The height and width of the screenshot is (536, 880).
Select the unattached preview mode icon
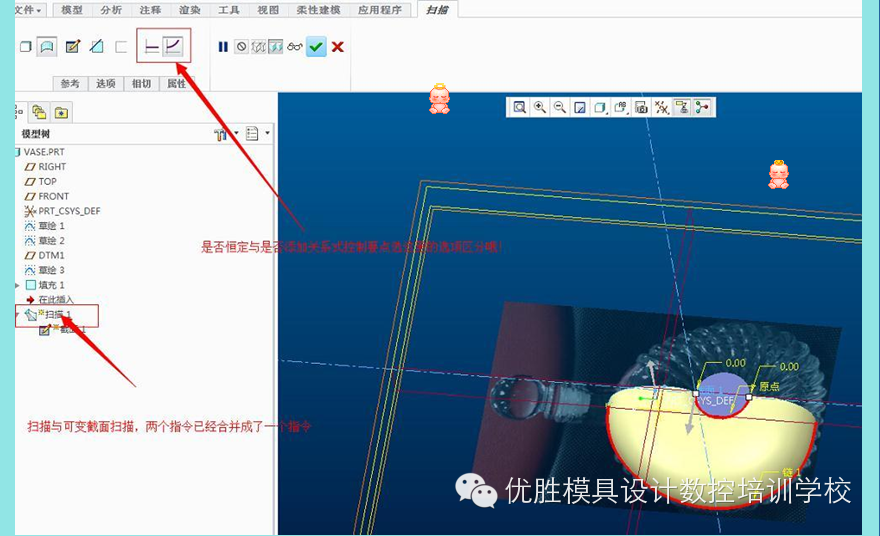coord(258,47)
